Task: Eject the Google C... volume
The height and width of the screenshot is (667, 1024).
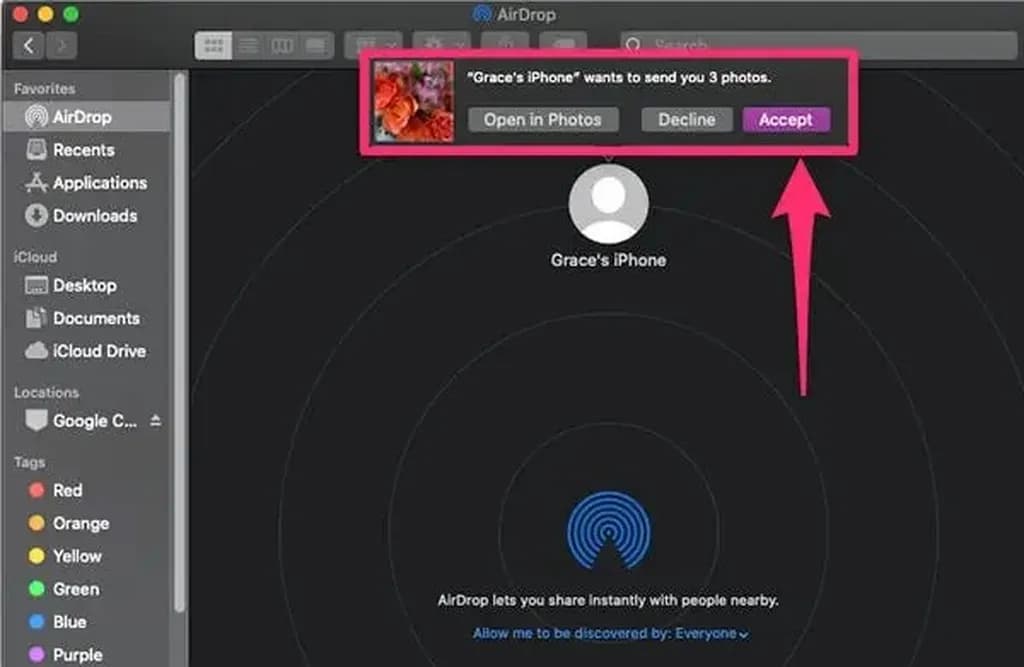Action: coord(155,421)
